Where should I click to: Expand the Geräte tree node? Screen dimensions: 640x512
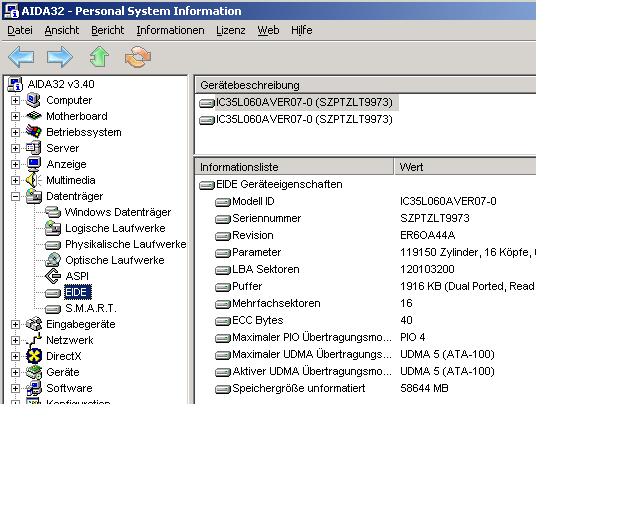tap(15, 372)
